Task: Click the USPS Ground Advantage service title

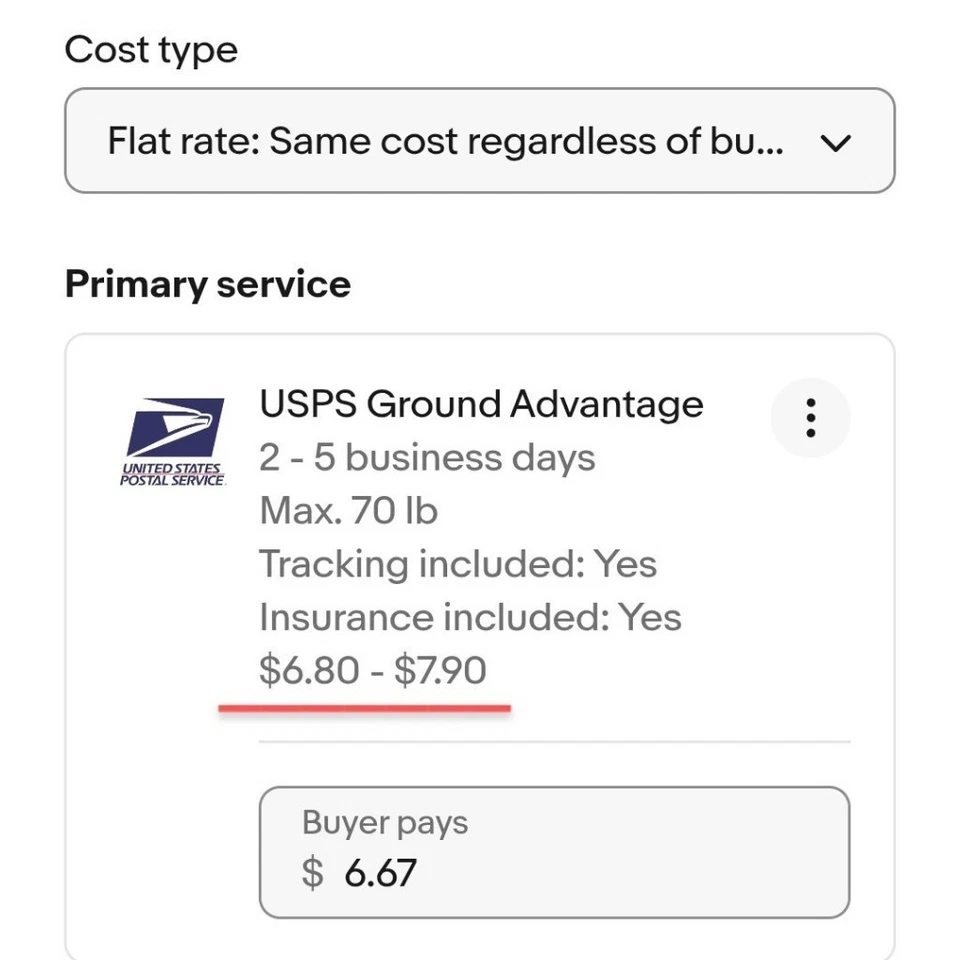Action: coord(481,404)
